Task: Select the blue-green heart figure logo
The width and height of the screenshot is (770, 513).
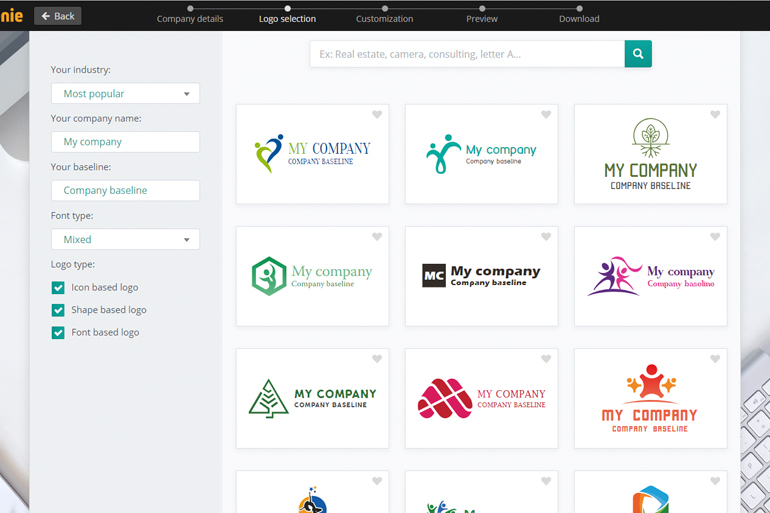Action: point(312,154)
